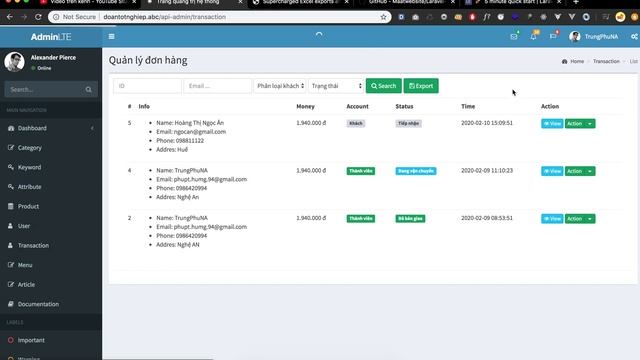
Task: Click the Important label circle icon
Action: click(11, 340)
